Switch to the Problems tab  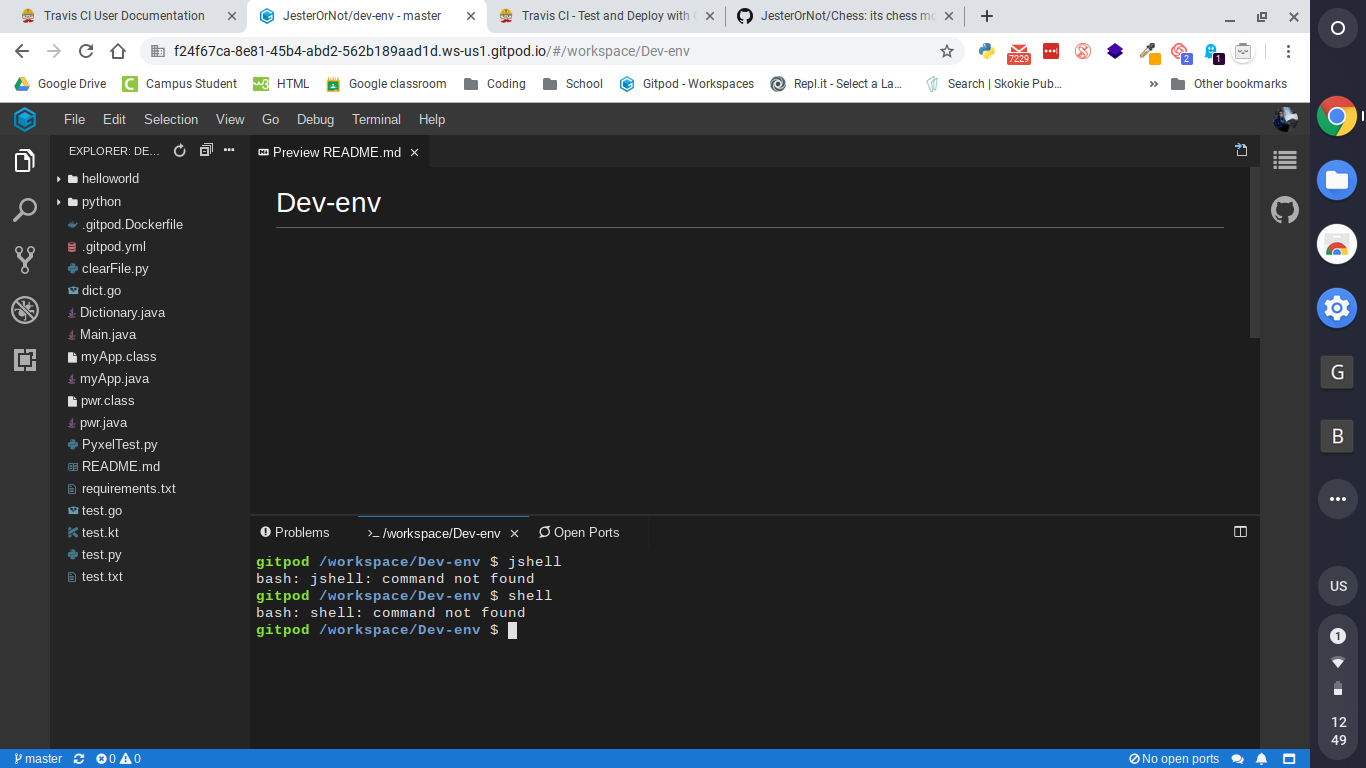pos(295,532)
